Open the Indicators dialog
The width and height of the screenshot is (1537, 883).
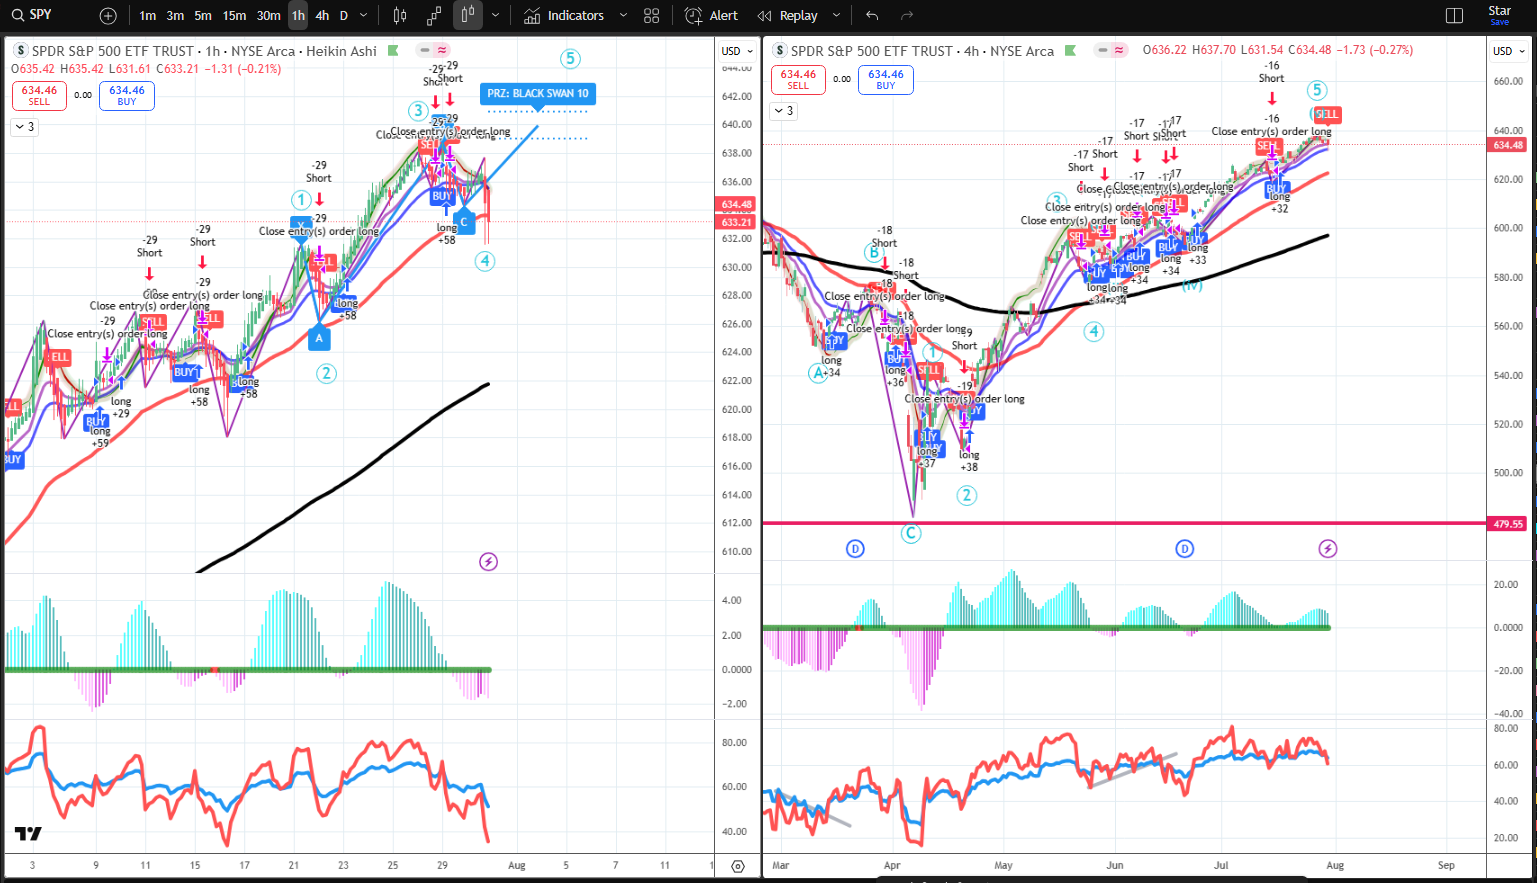click(x=564, y=16)
